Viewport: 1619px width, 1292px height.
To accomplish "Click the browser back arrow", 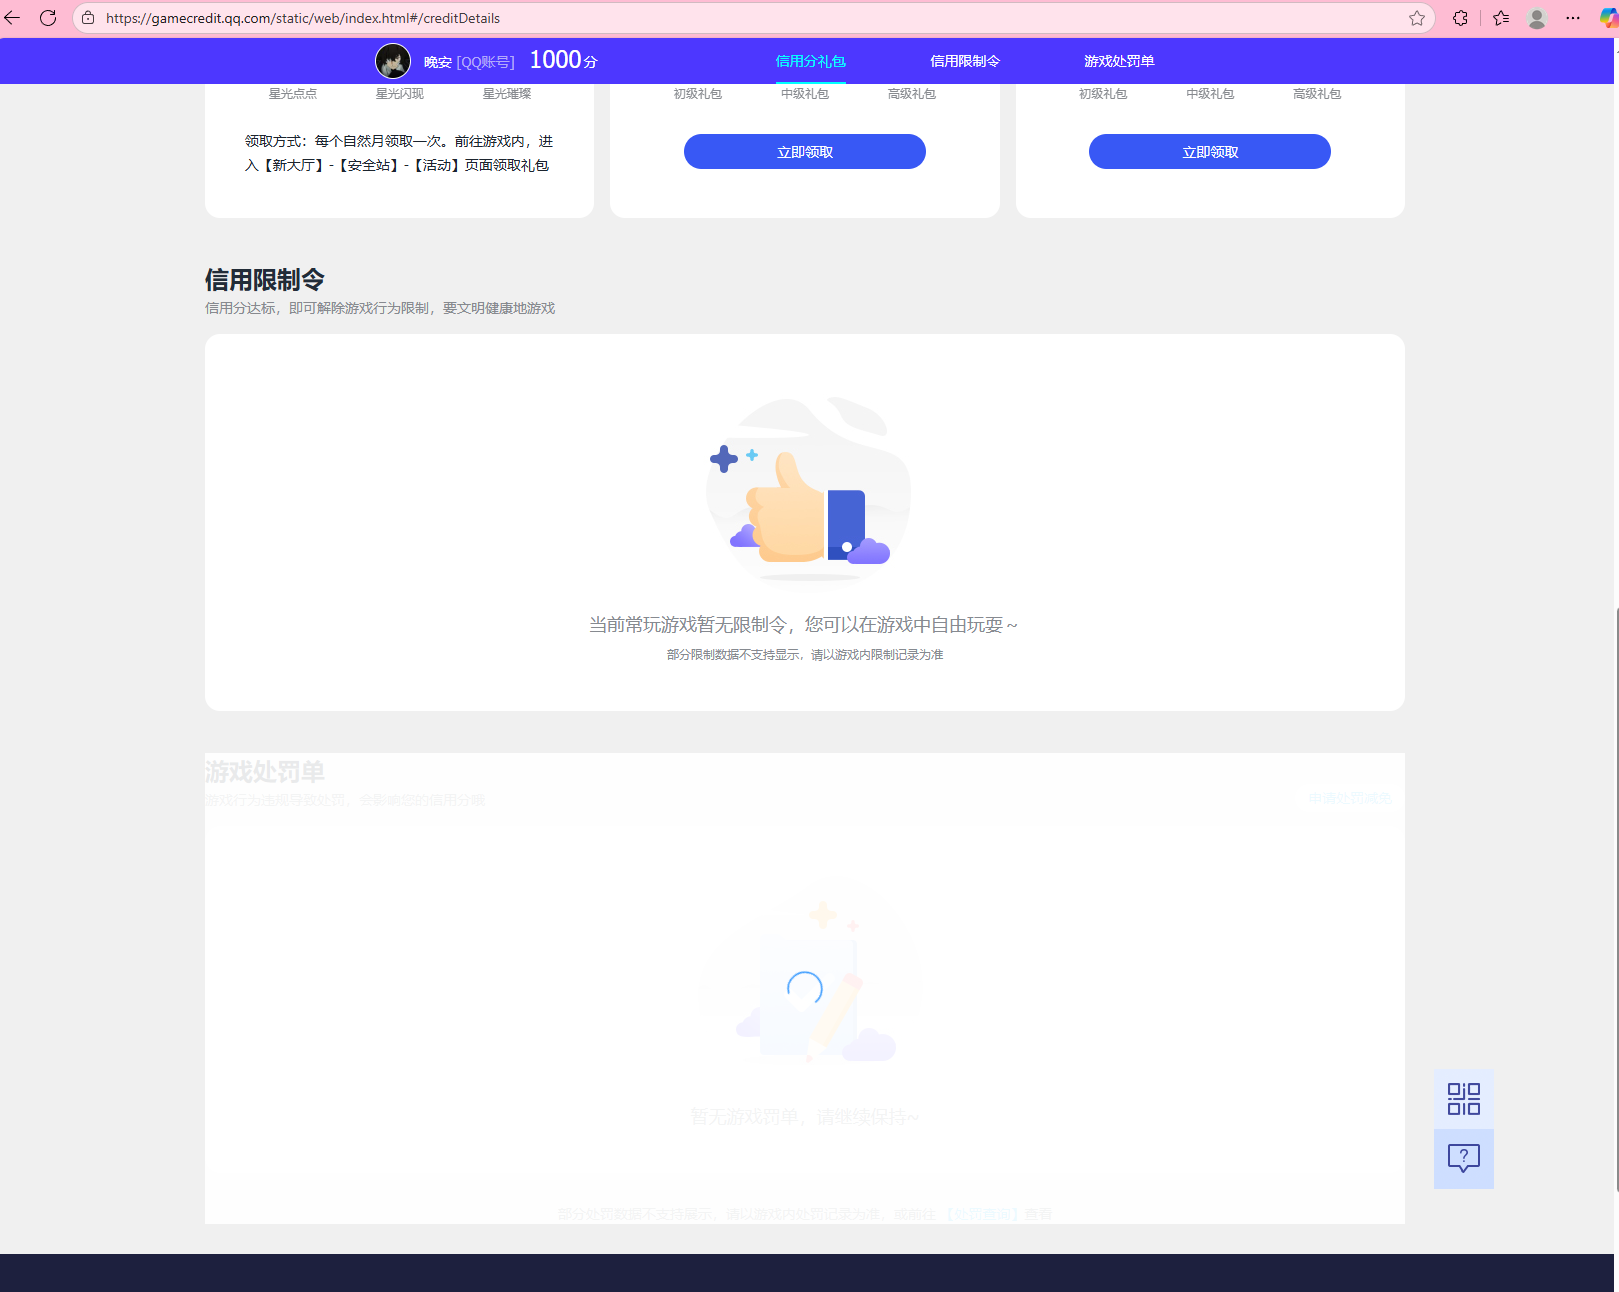I will 12,17.
